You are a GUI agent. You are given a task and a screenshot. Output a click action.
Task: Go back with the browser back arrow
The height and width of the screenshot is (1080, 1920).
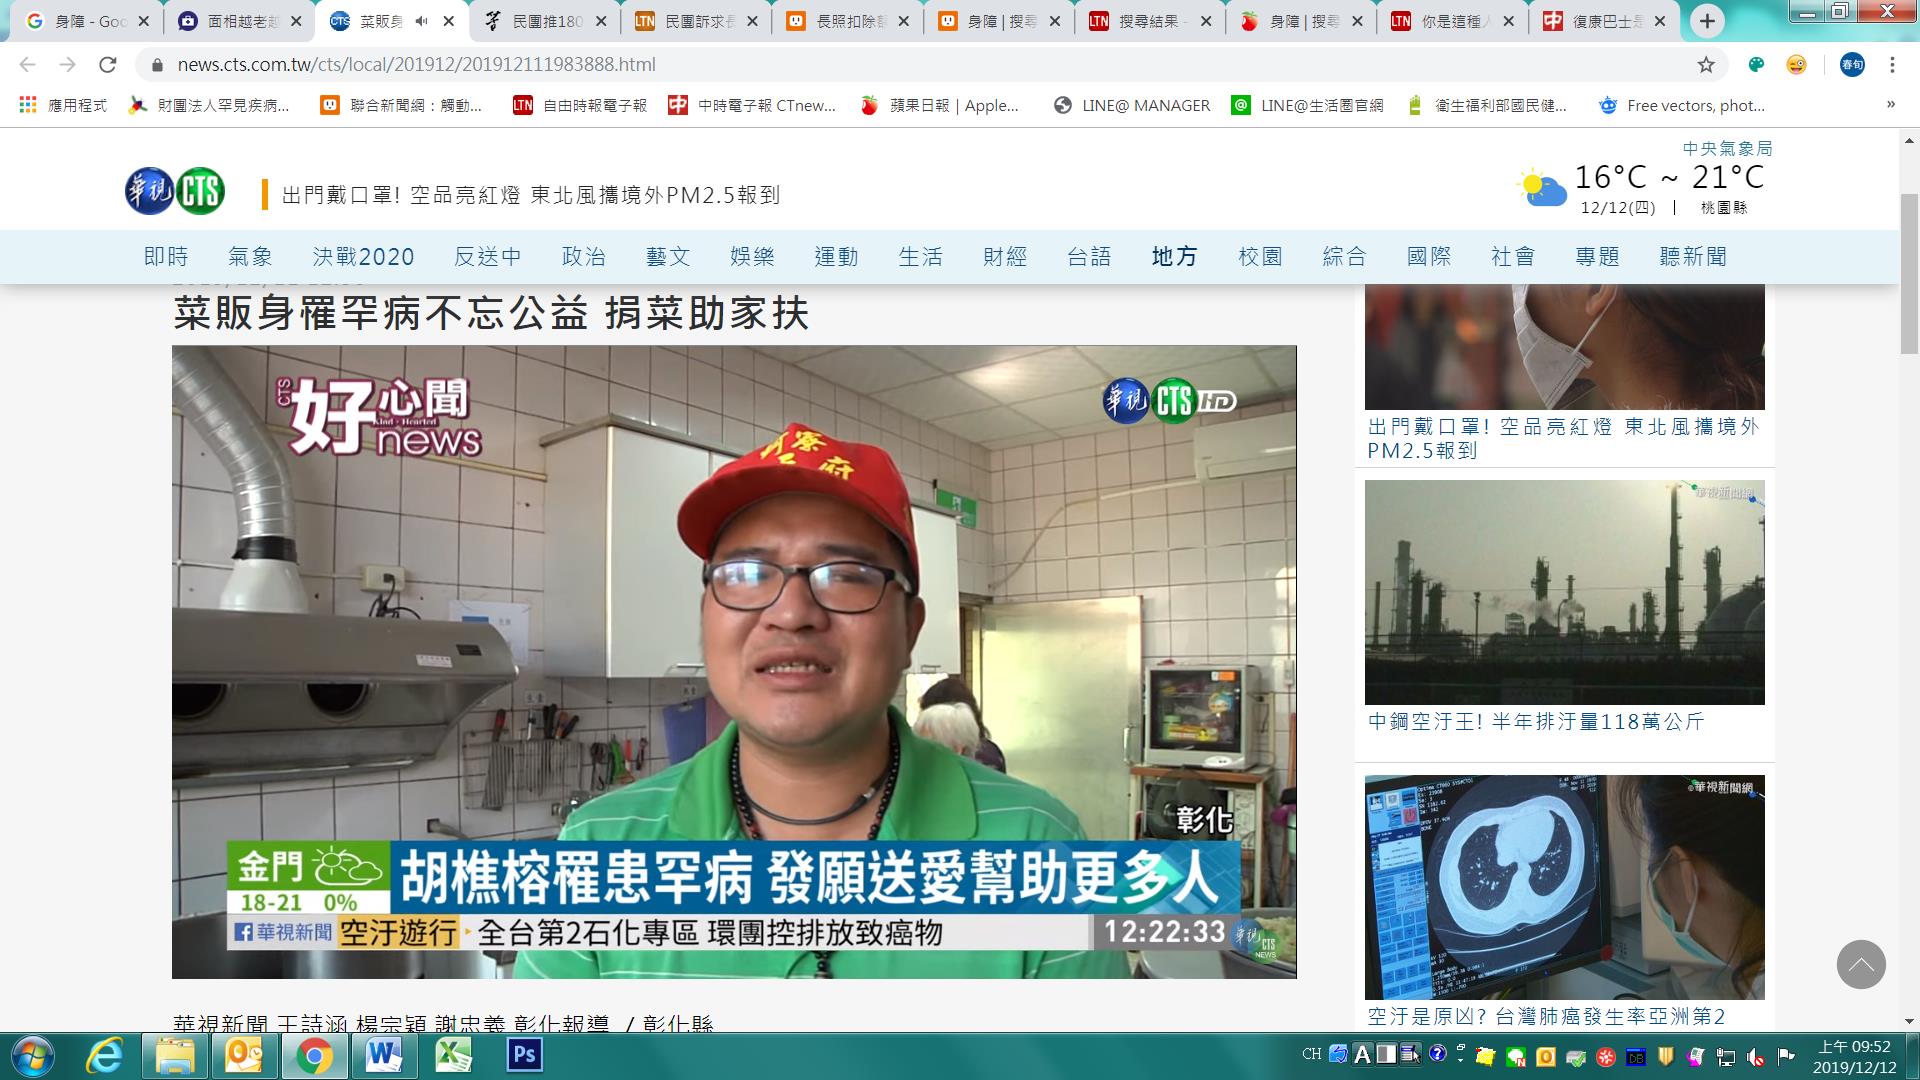point(27,65)
